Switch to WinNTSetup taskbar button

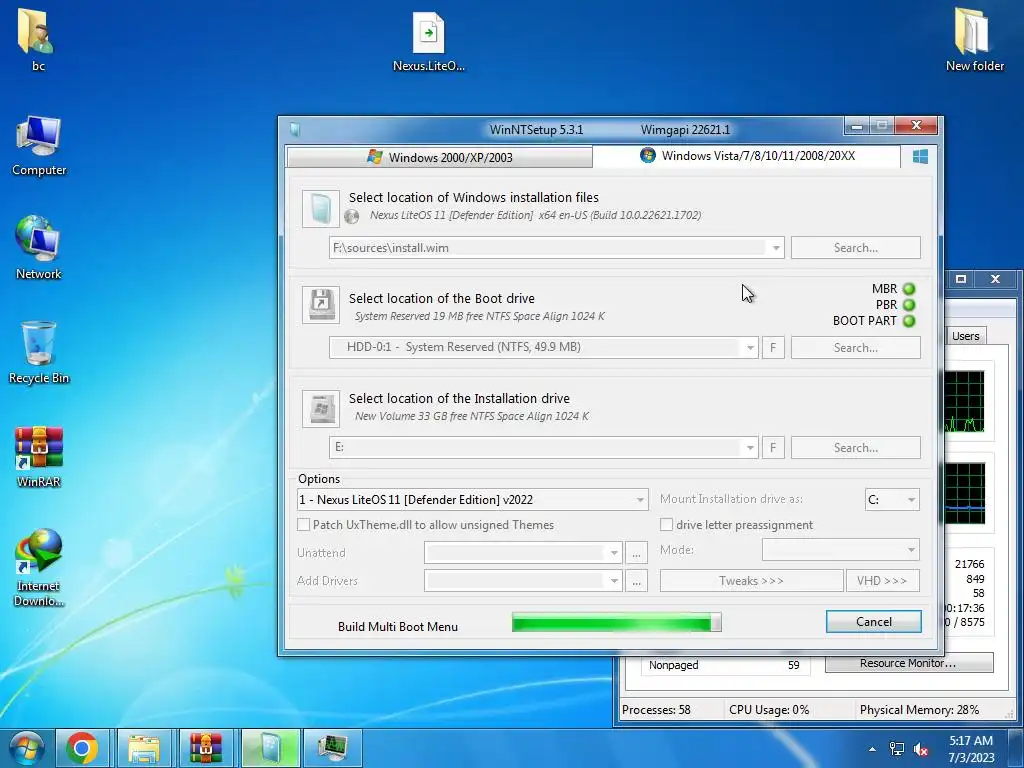click(x=270, y=748)
